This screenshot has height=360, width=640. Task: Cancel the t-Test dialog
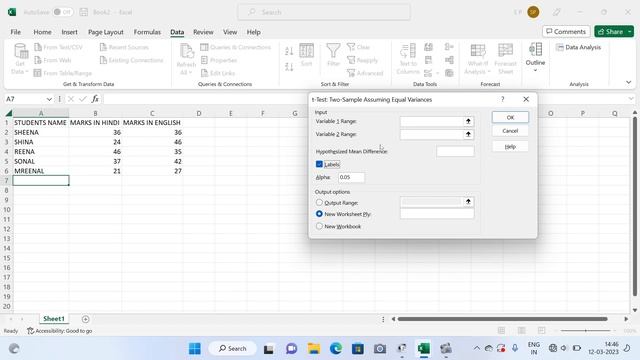(x=510, y=131)
